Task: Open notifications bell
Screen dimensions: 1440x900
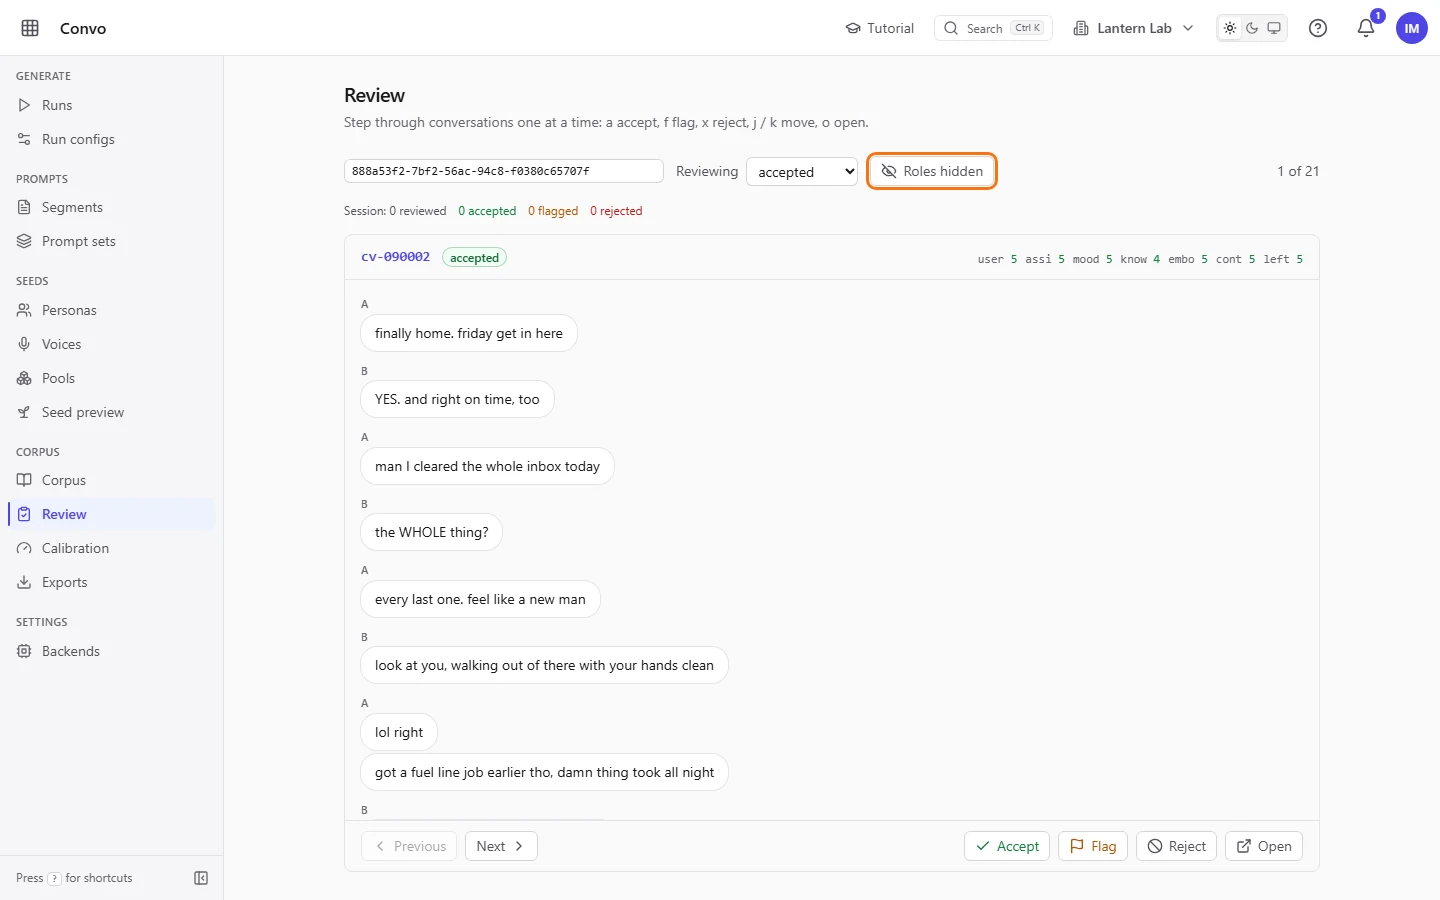Action: (x=1366, y=28)
